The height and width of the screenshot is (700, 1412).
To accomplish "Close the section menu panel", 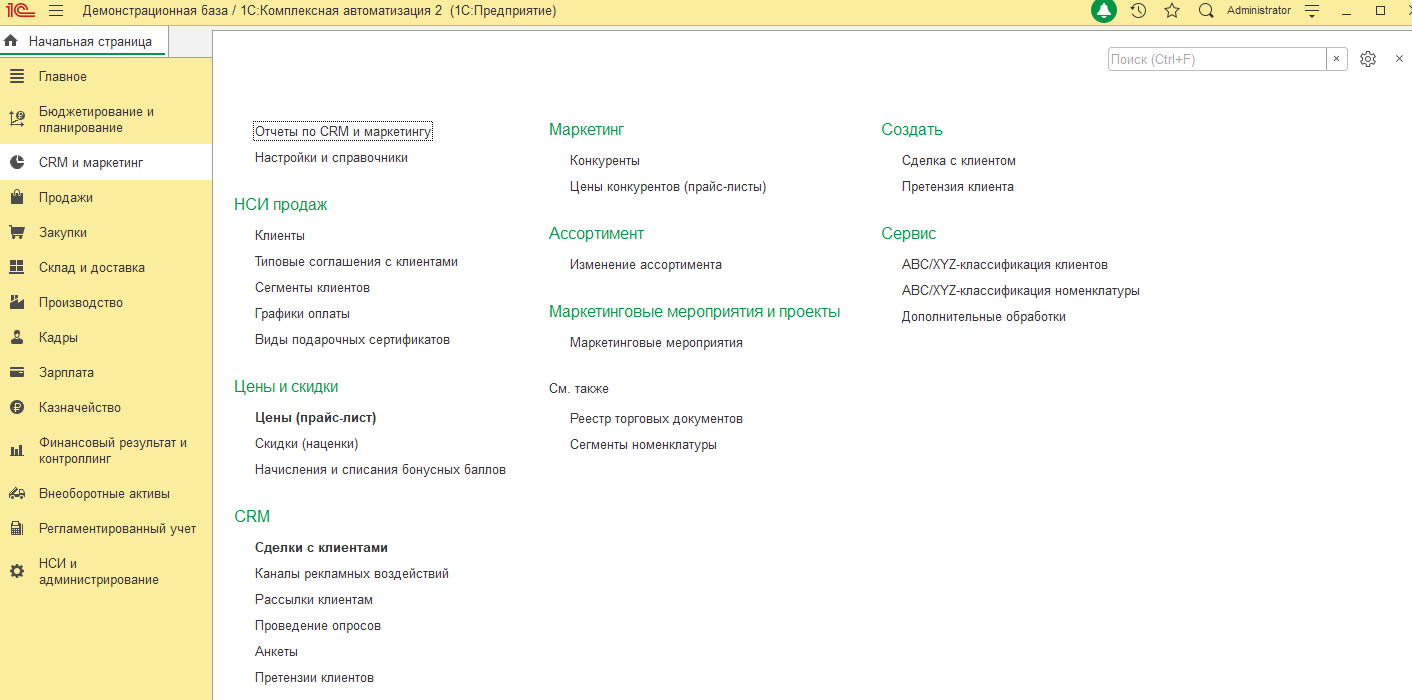I will (1399, 59).
